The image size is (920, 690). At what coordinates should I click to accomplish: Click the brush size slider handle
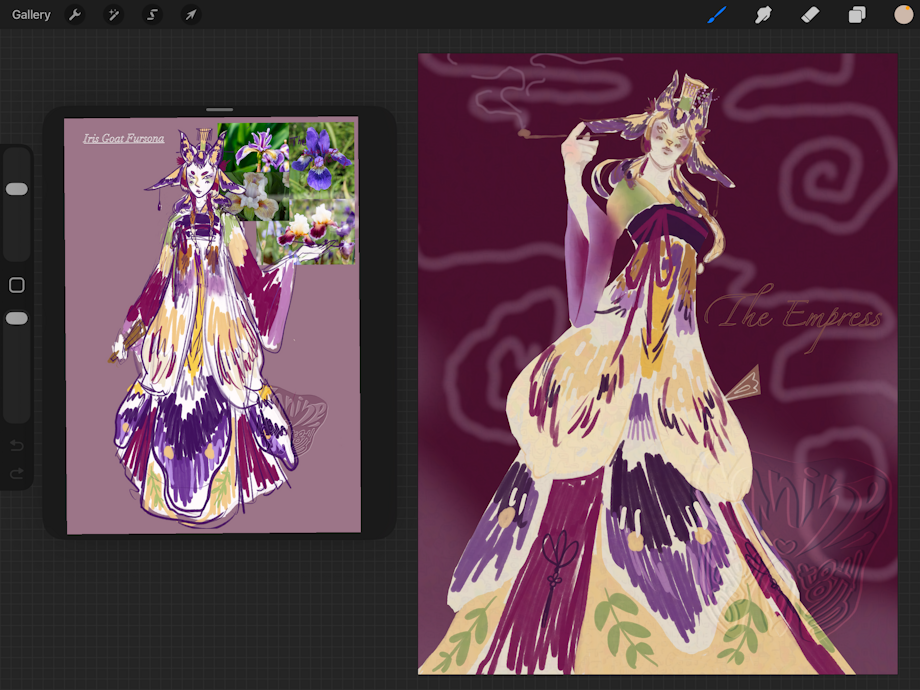[16, 189]
